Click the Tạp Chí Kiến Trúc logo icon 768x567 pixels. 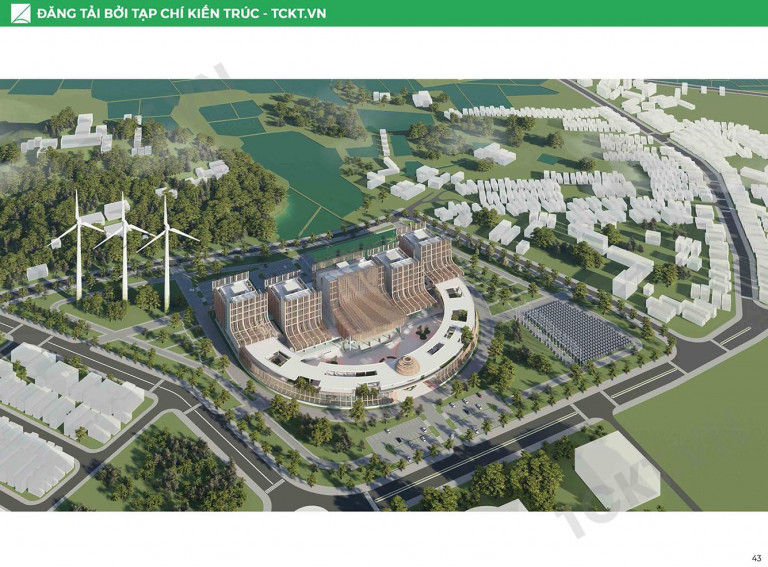(17, 13)
